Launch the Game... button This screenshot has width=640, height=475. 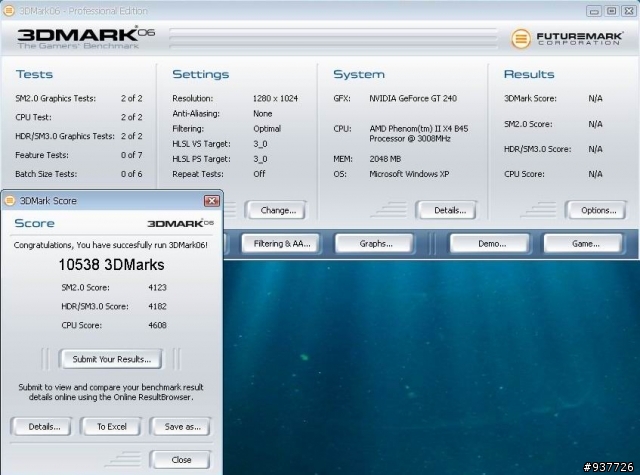(585, 244)
